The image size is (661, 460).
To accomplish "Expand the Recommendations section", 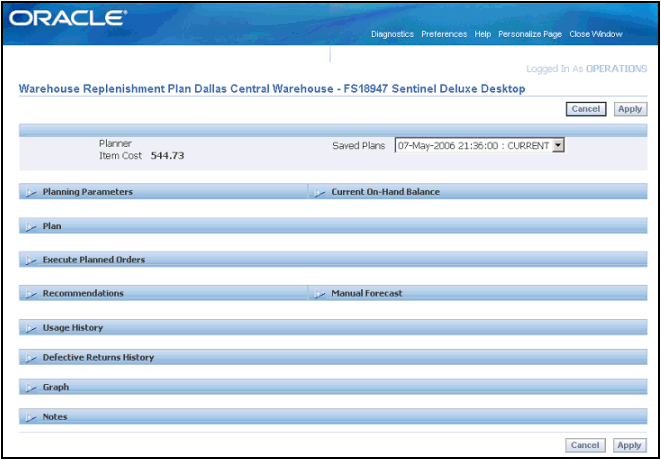I will 32,293.
